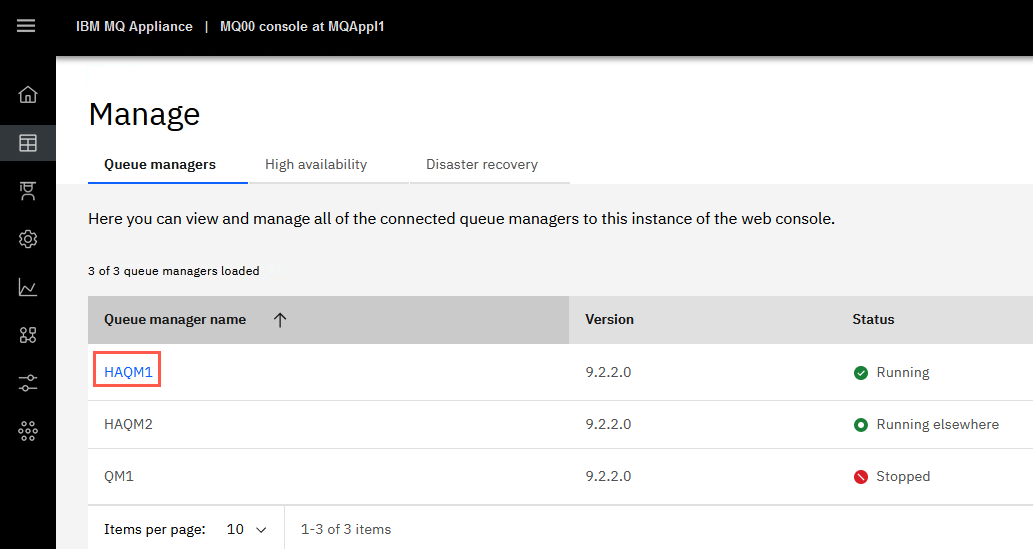Click the IBM MQ Appliance header title
Screen dimensions: 1033x549
point(134,26)
